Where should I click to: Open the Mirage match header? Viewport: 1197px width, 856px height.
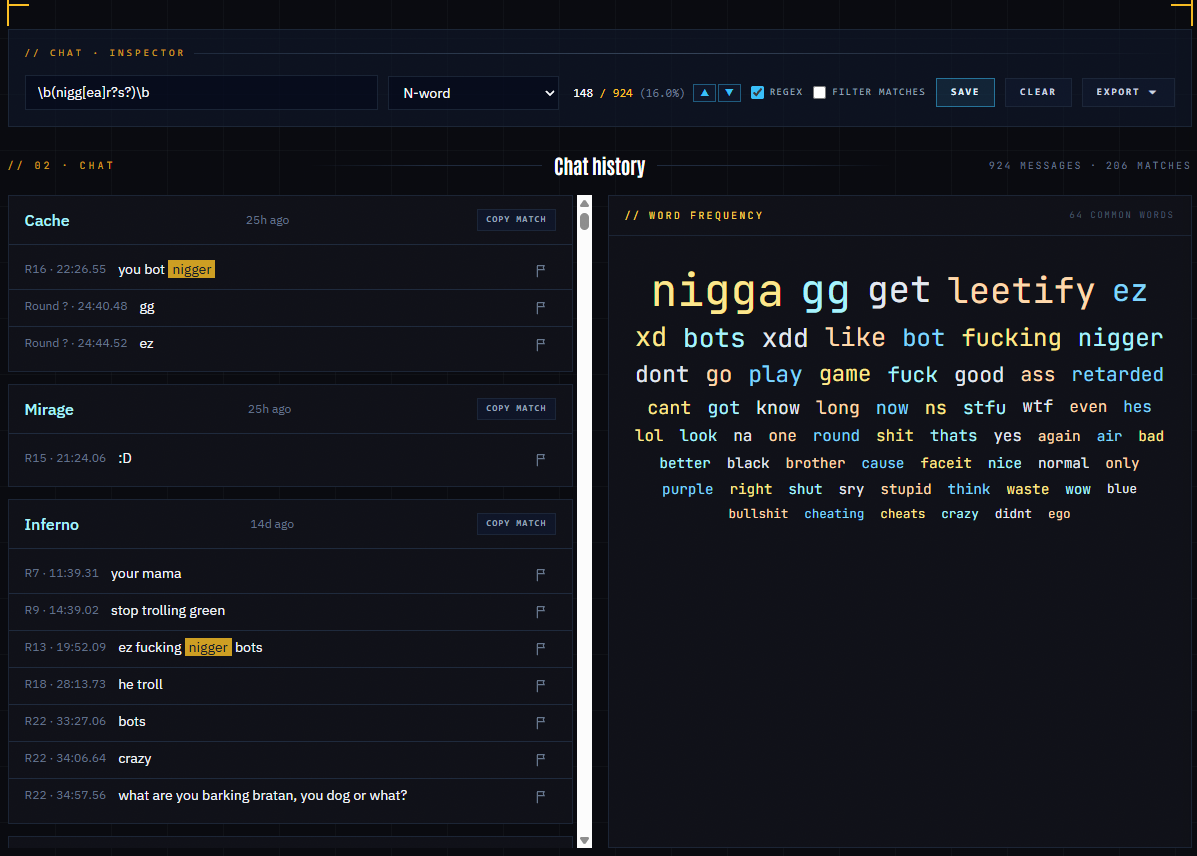[x=290, y=409]
